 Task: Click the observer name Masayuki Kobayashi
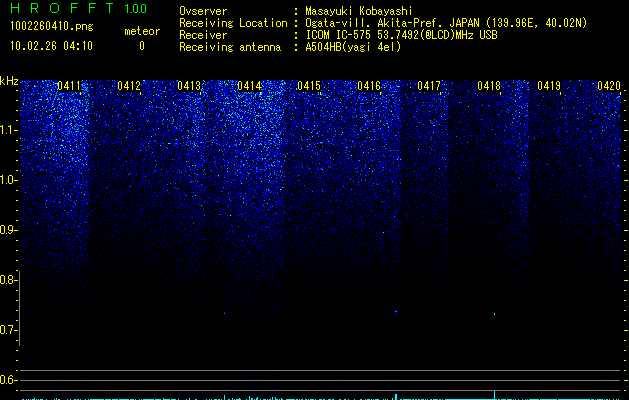[x=359, y=11]
